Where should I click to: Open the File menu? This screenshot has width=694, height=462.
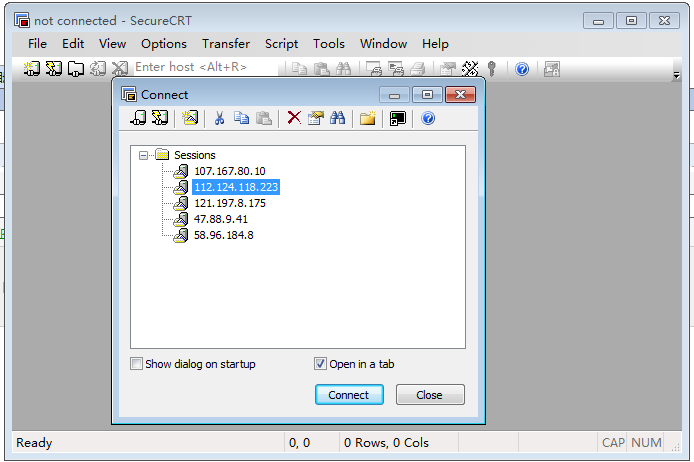[37, 44]
